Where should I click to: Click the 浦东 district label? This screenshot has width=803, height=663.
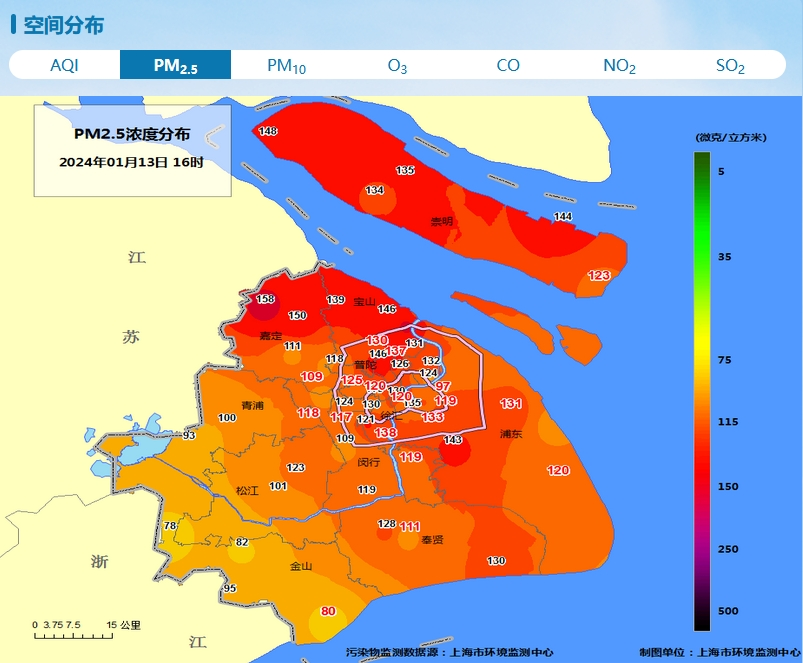coord(511,434)
